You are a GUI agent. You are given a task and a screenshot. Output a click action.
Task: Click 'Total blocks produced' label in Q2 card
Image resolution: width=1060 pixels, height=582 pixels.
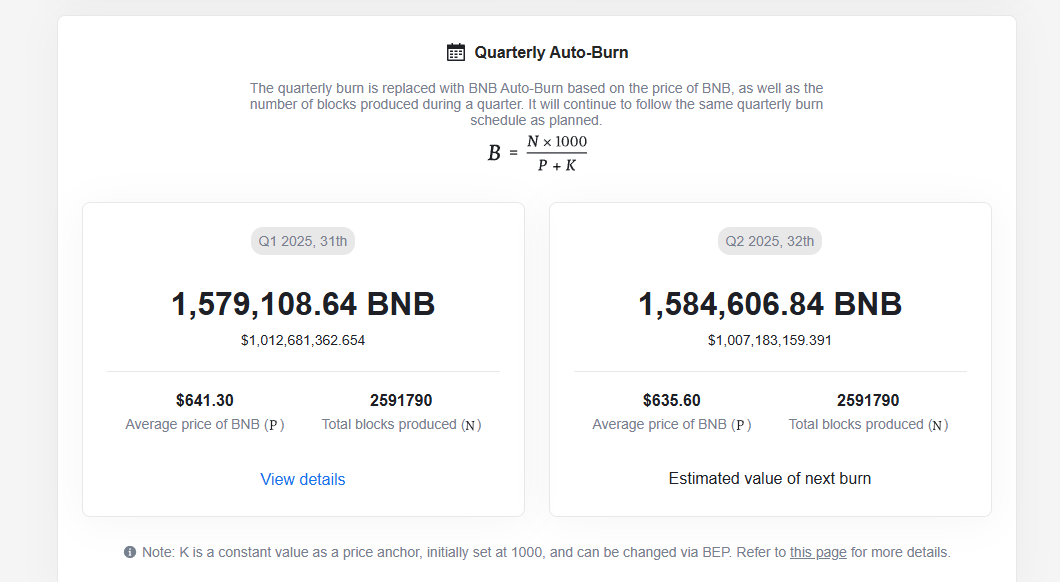pyautogui.click(x=868, y=425)
